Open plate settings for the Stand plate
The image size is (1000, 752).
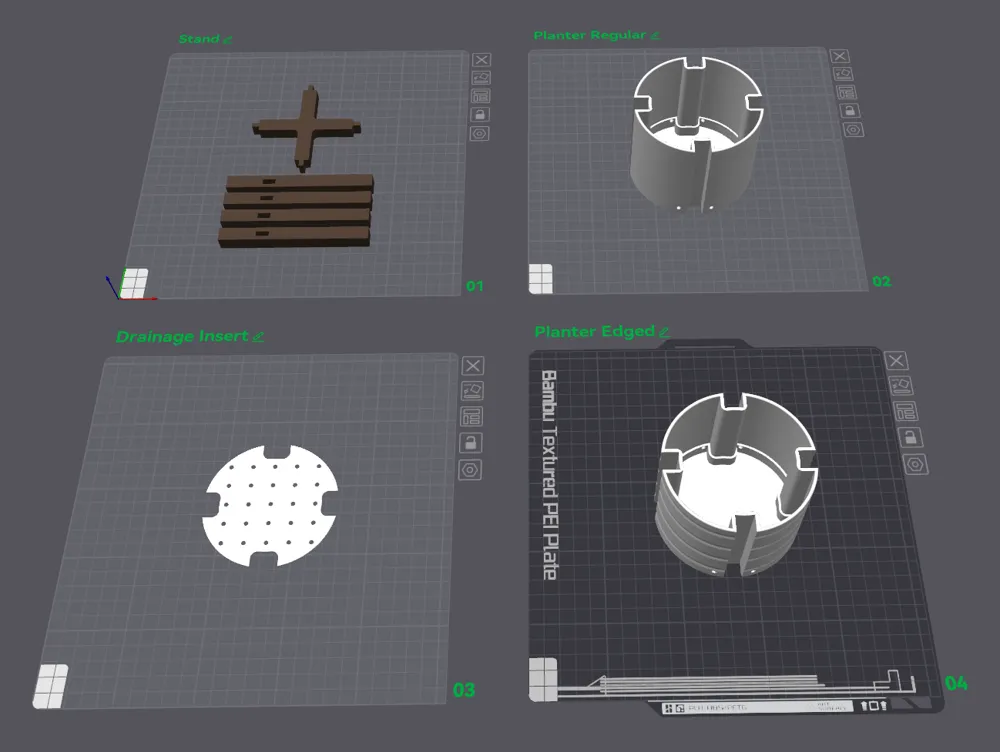click(480, 133)
